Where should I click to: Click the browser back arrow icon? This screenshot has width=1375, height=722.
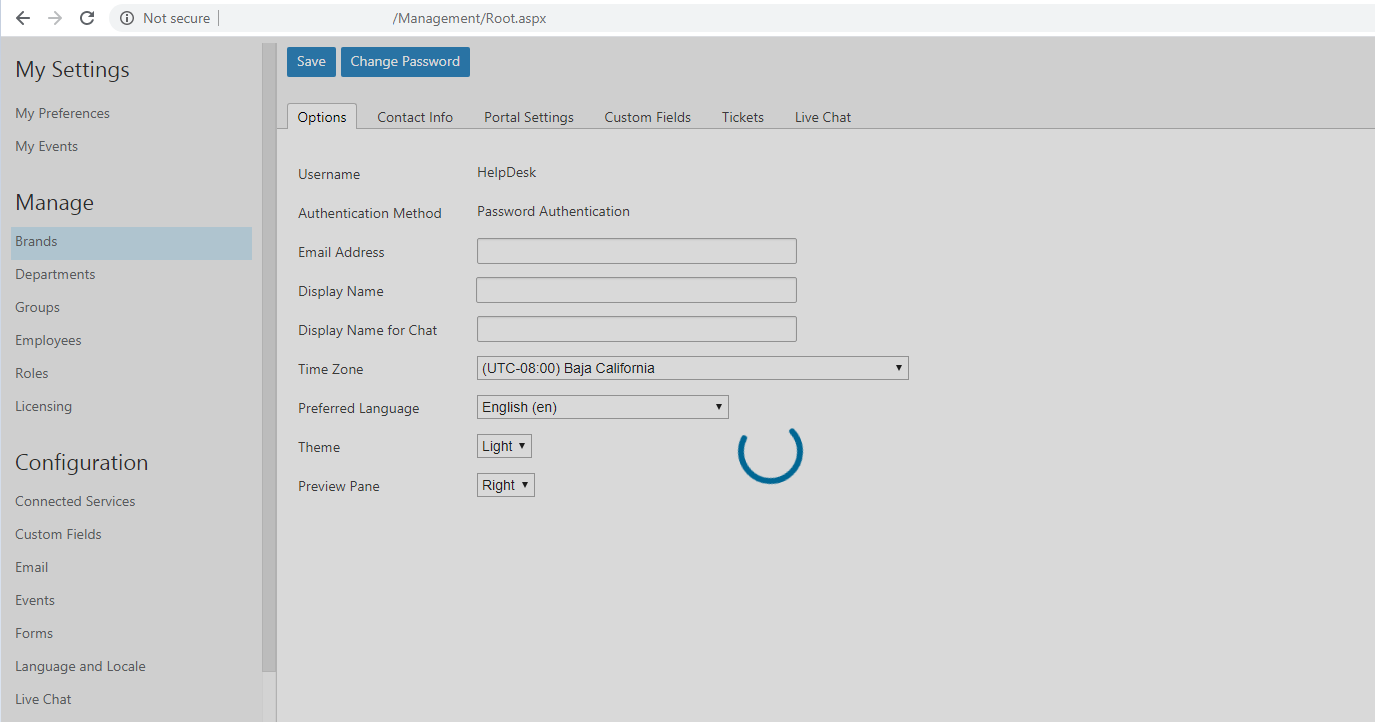[23, 18]
